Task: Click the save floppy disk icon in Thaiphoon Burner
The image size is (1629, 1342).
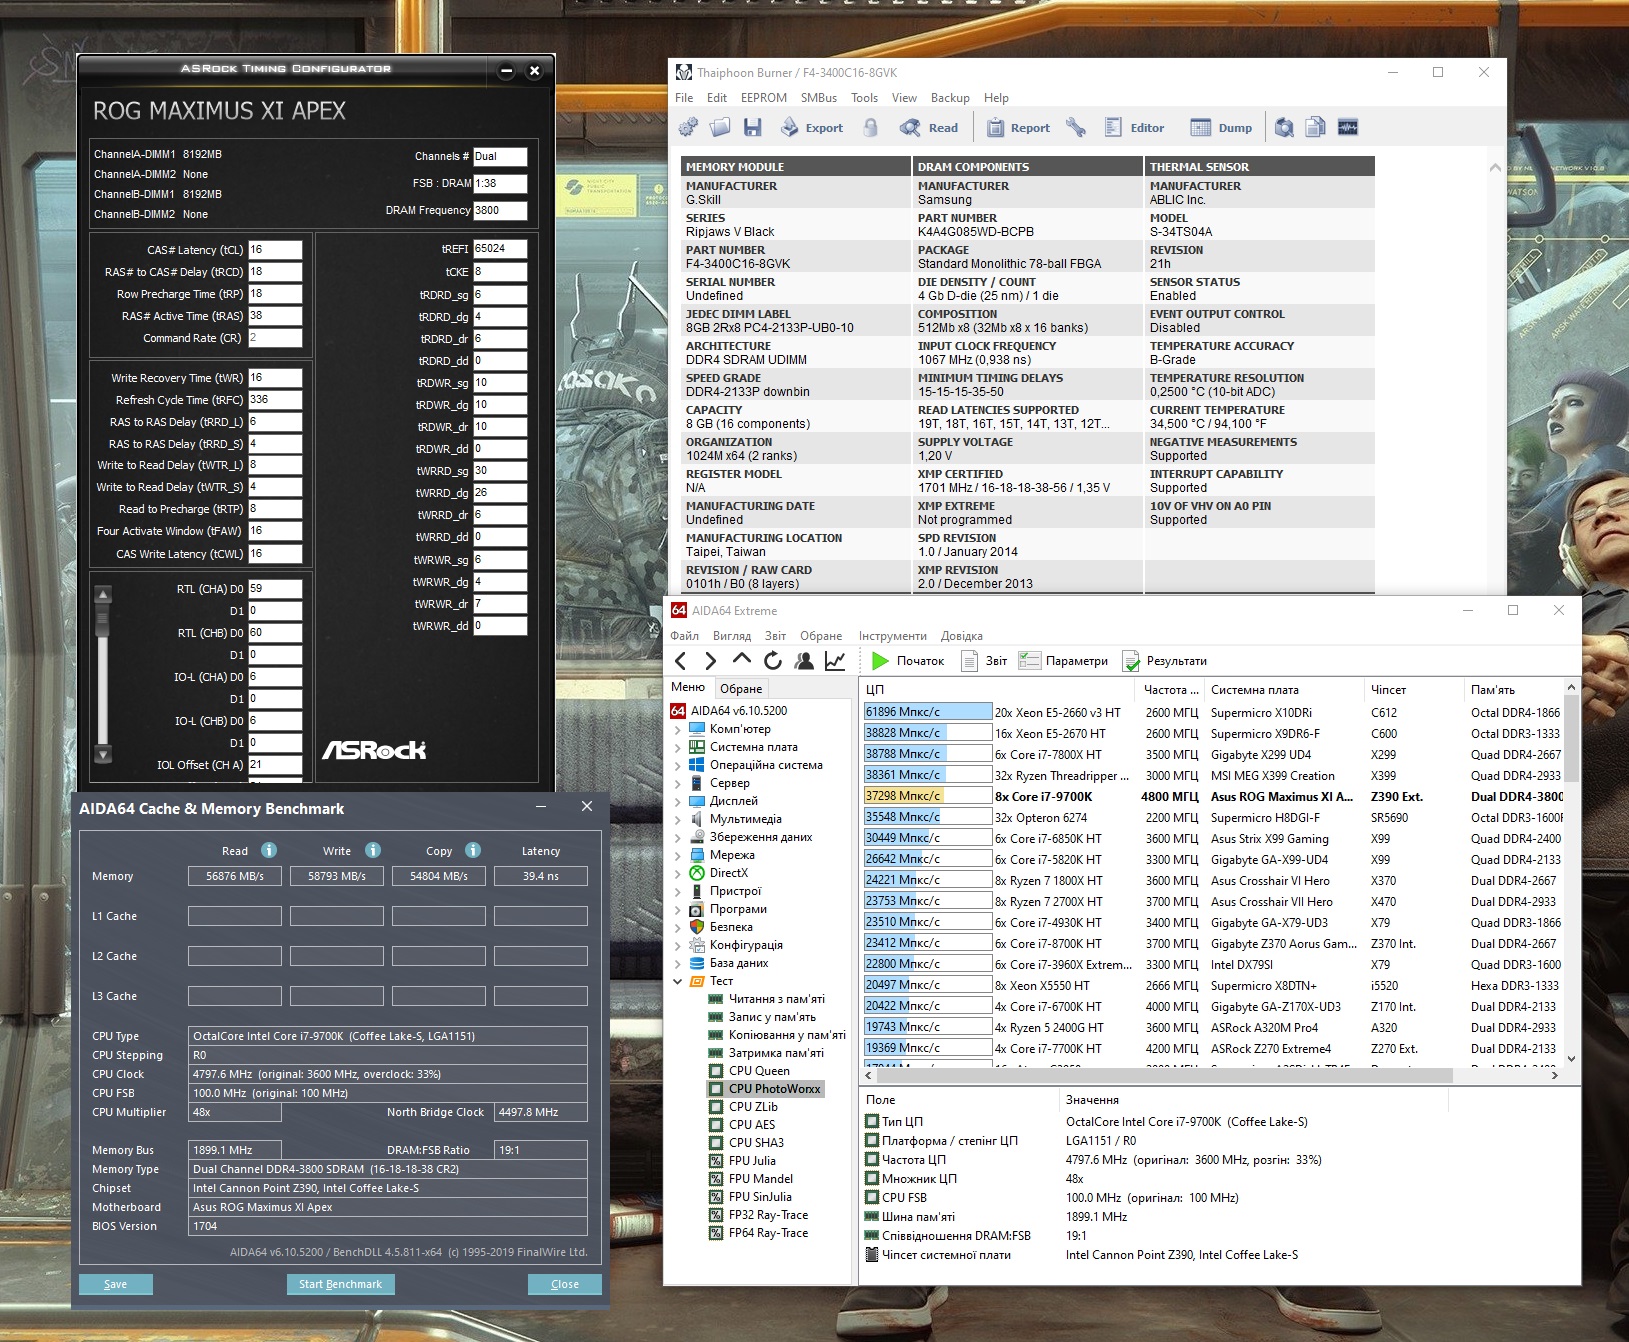Action: coord(753,127)
